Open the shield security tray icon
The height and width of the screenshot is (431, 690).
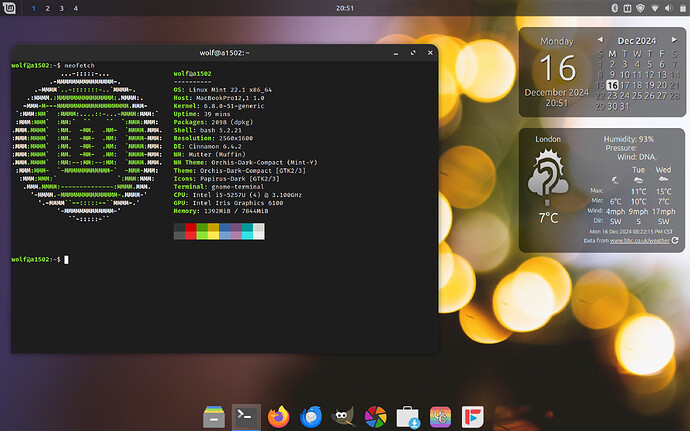641,8
